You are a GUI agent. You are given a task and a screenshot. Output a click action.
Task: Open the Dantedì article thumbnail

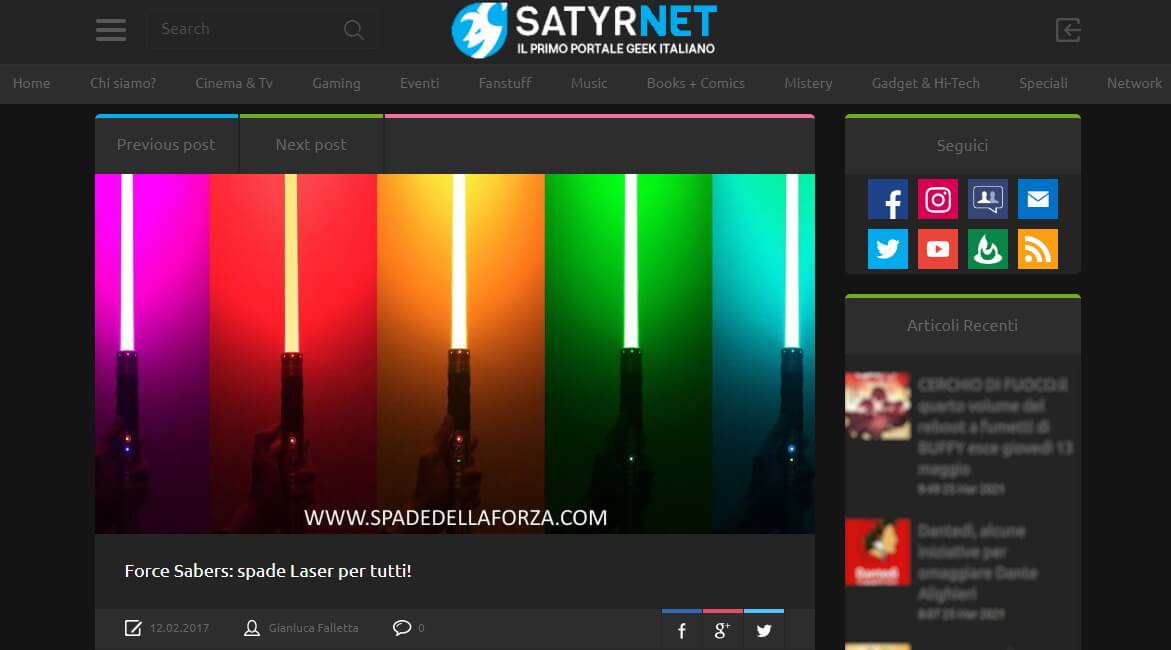(877, 551)
